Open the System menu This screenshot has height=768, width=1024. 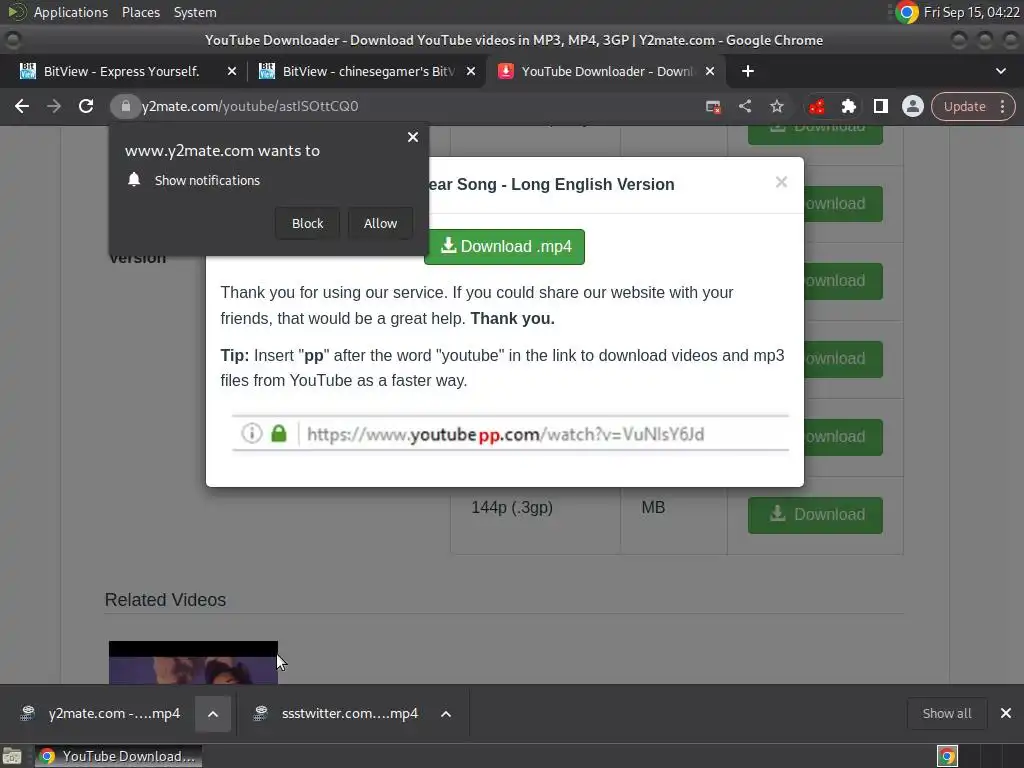[195, 12]
